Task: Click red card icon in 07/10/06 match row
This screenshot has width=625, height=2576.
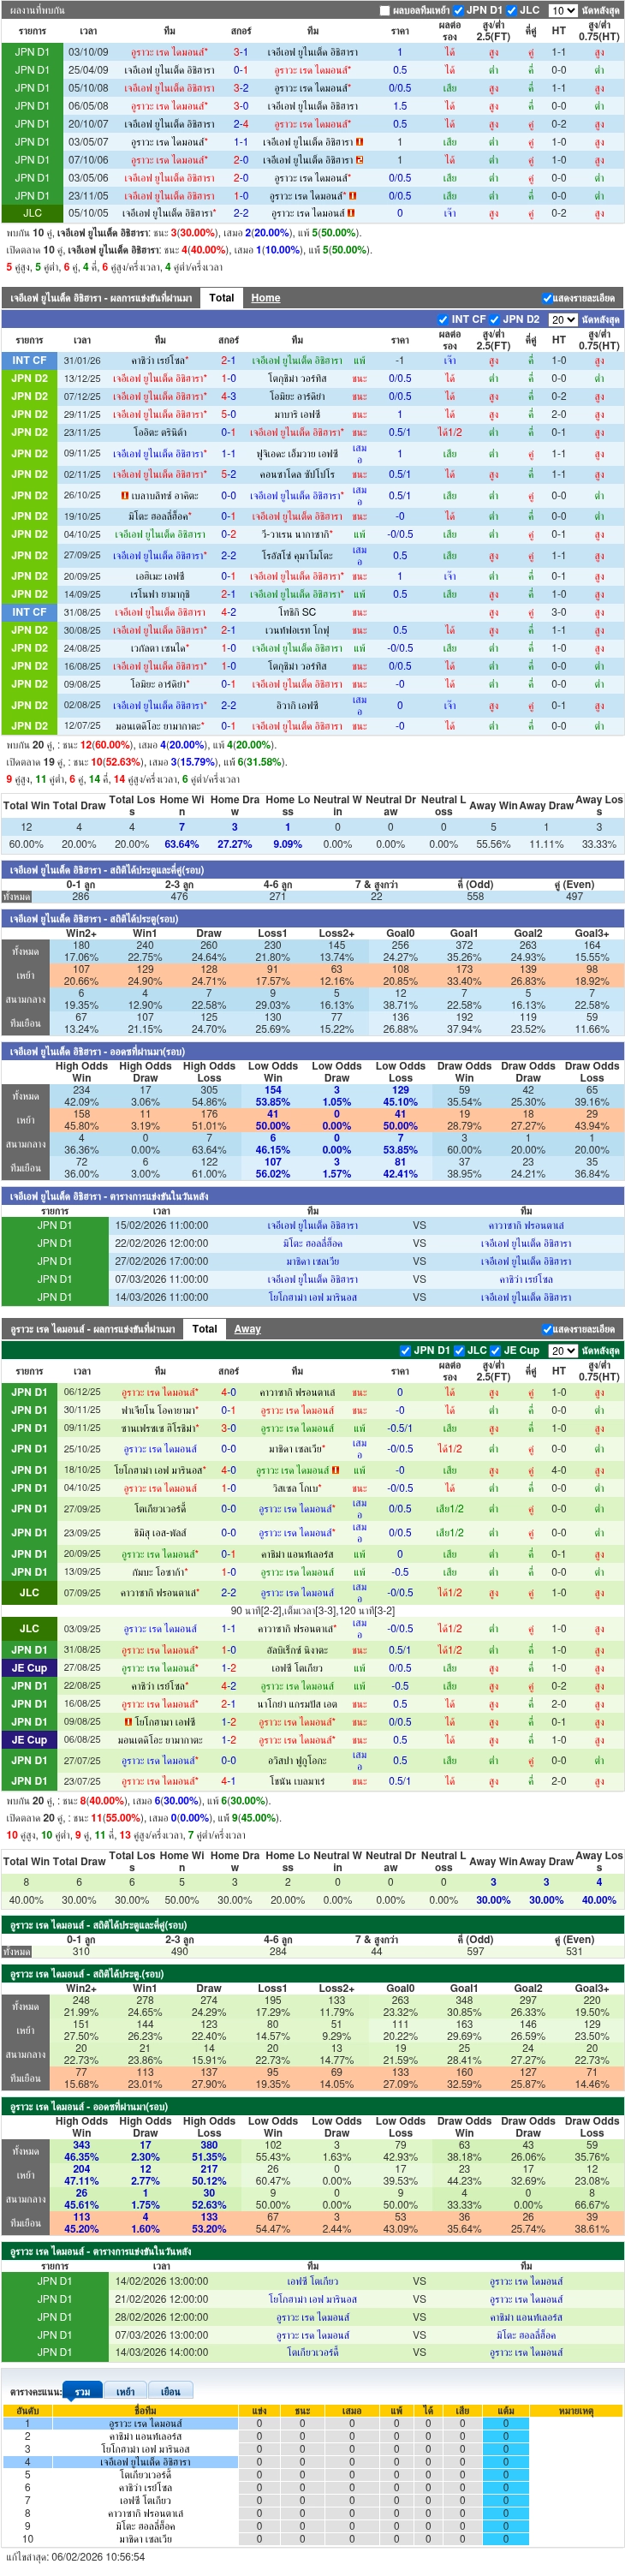Action: tap(360, 160)
